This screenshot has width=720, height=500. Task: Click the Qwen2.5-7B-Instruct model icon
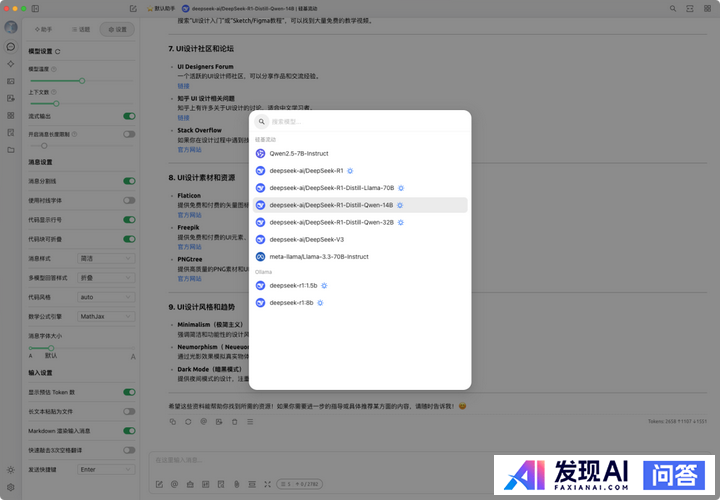260,154
